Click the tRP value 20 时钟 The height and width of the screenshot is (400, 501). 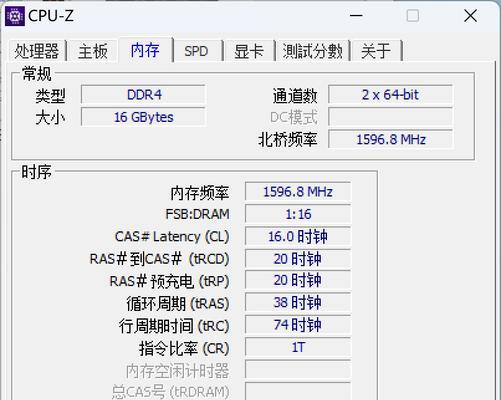tap(298, 280)
